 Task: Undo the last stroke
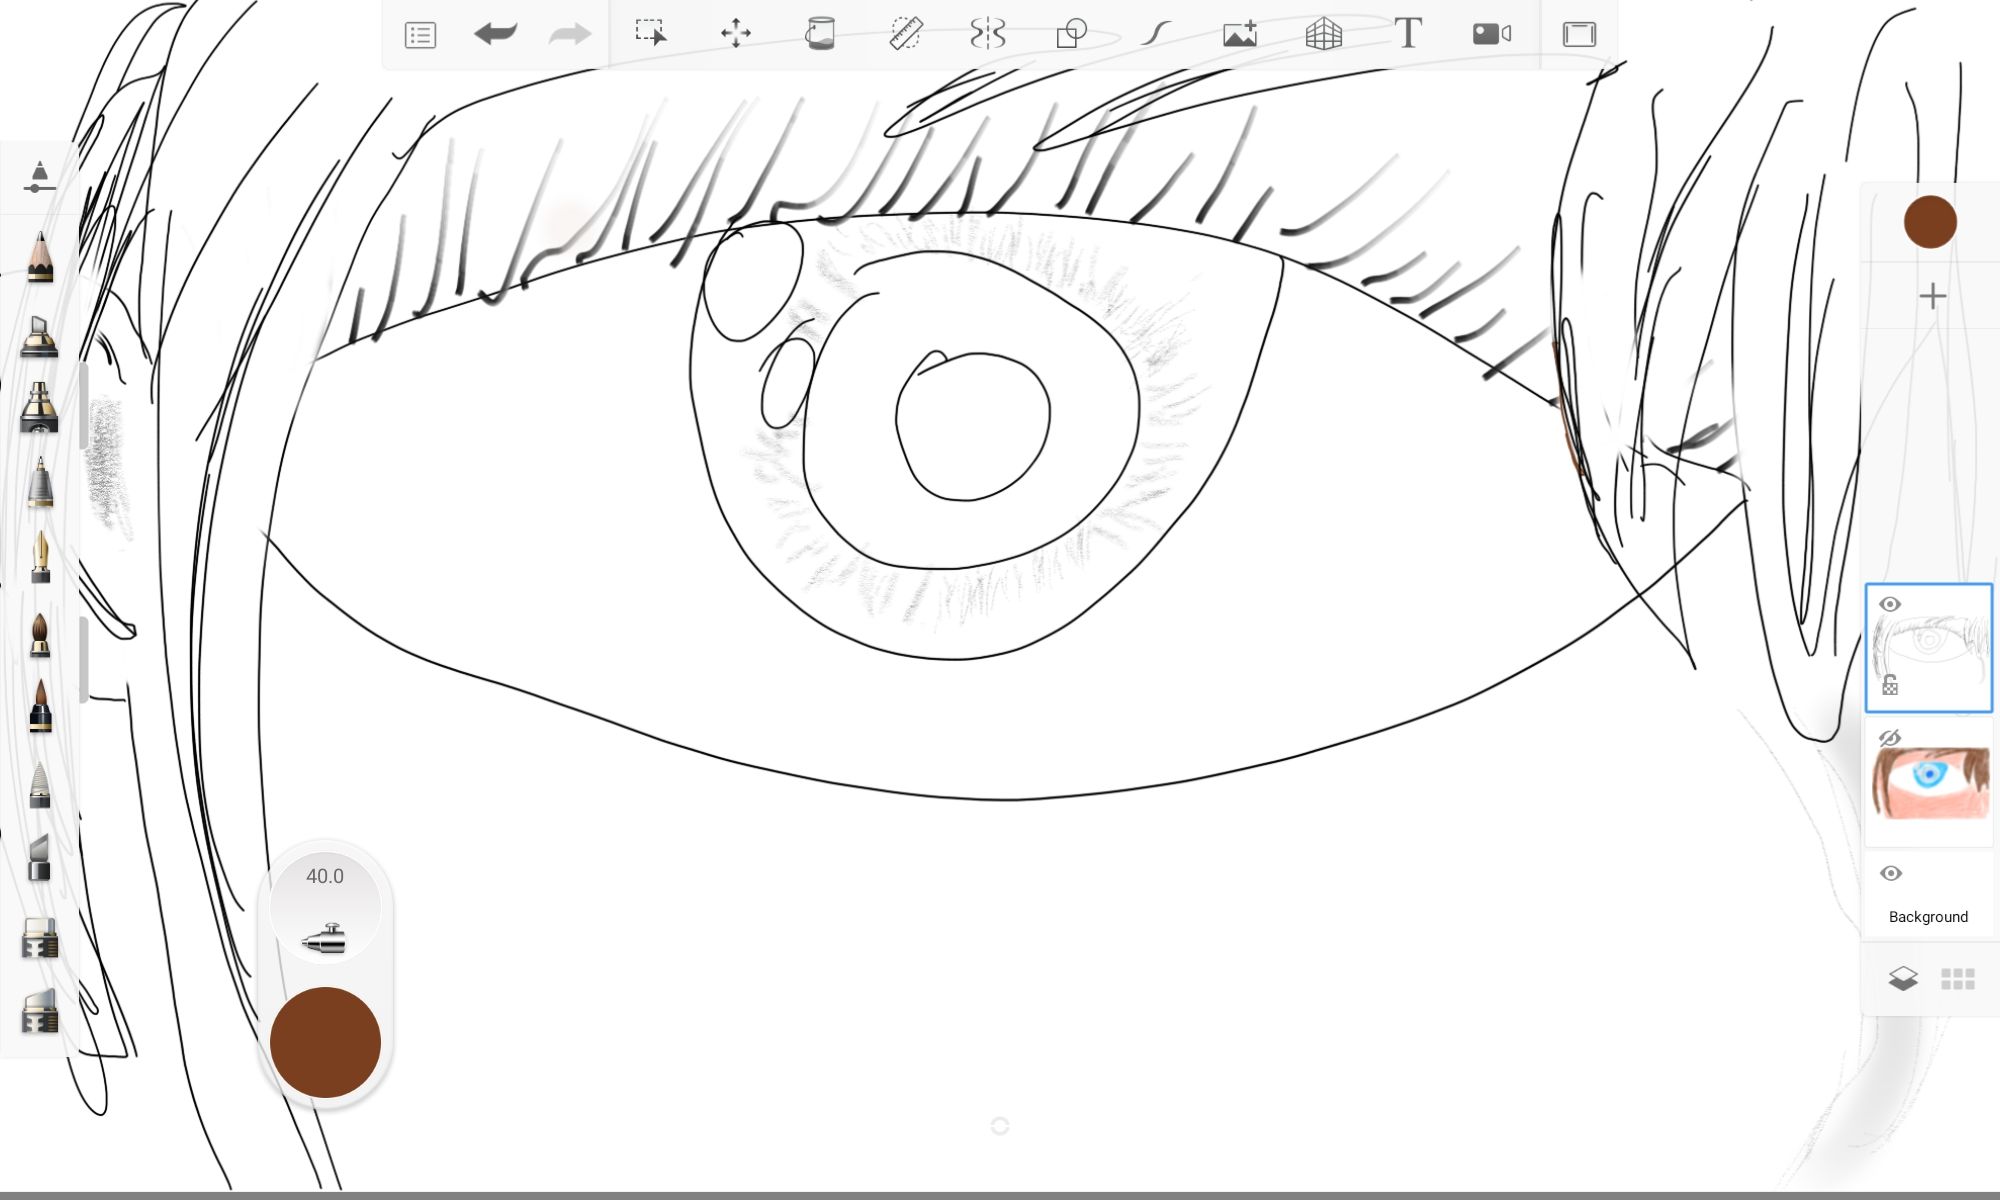[495, 34]
